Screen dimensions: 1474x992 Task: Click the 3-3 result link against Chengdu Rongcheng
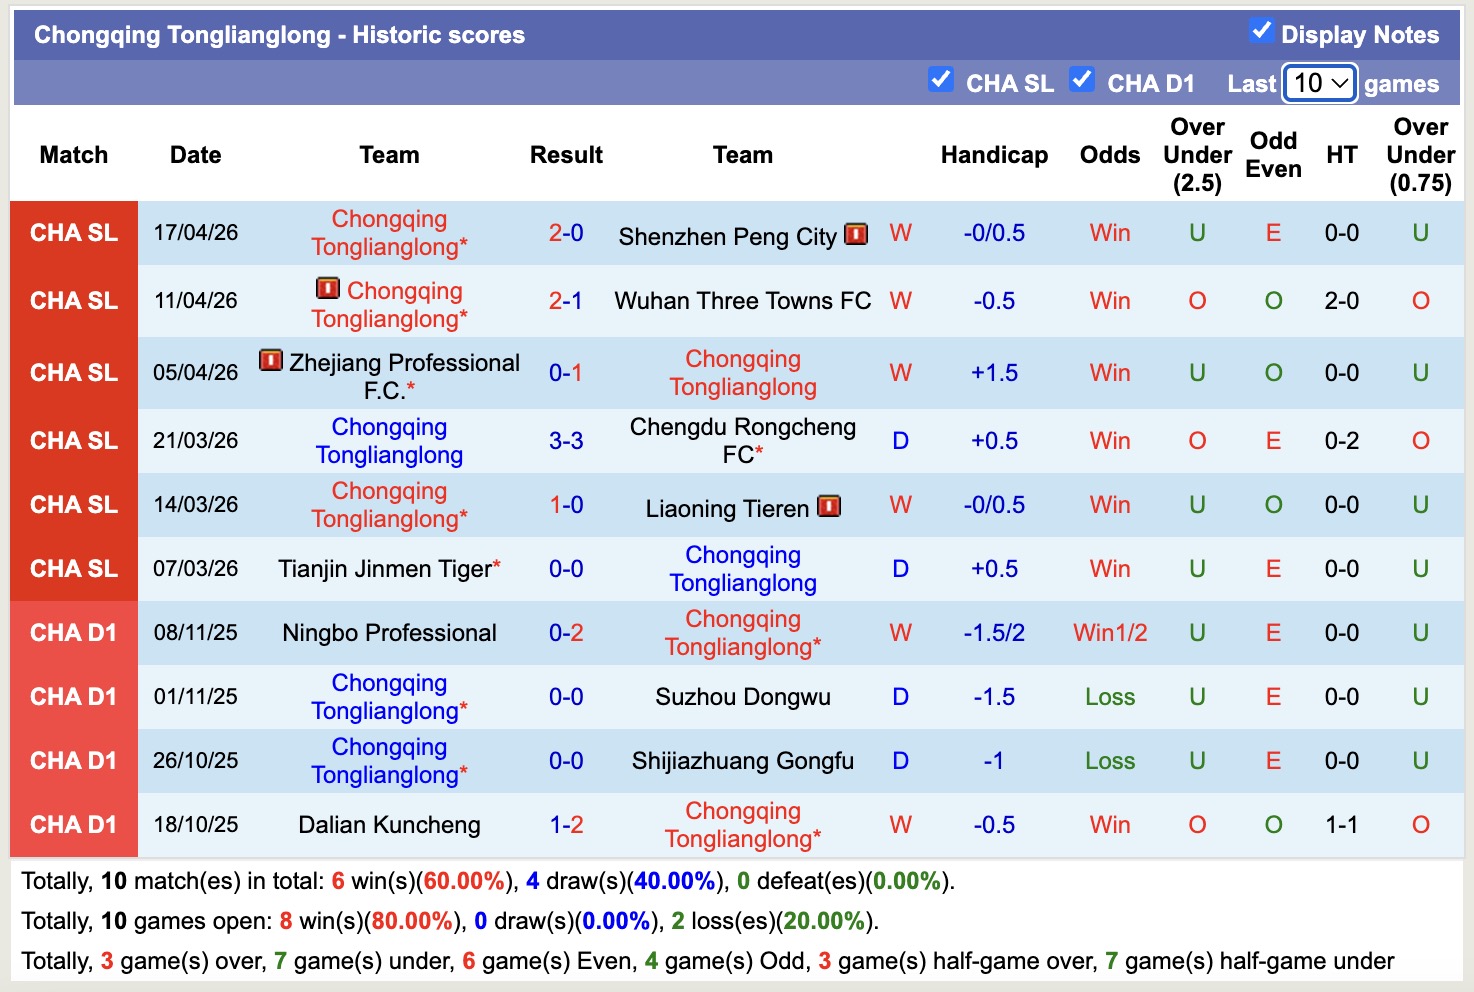point(566,440)
